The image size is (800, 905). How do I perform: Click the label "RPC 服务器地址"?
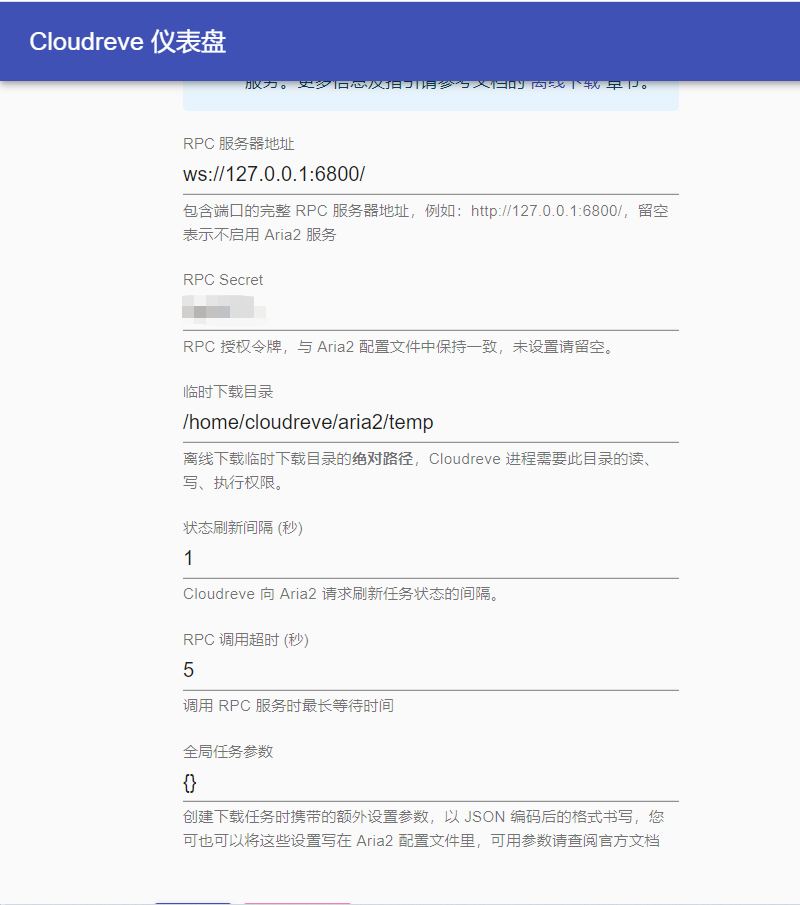click(x=238, y=144)
